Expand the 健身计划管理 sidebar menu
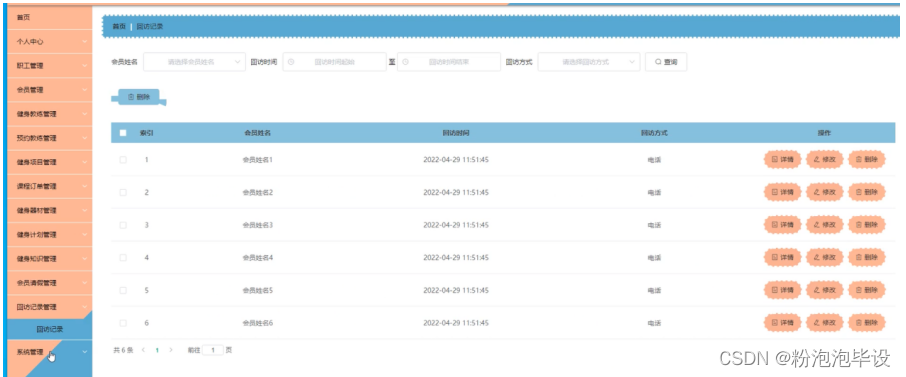 [x=49, y=235]
